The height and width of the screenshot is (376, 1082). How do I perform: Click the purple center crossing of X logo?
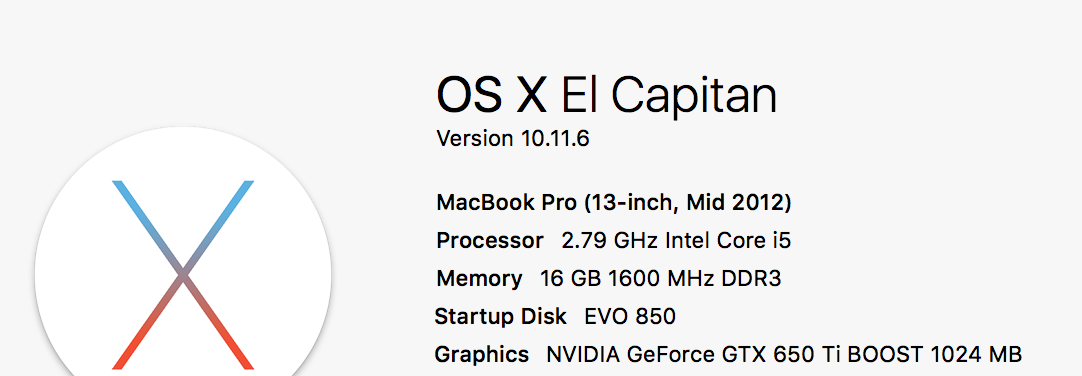(x=183, y=275)
